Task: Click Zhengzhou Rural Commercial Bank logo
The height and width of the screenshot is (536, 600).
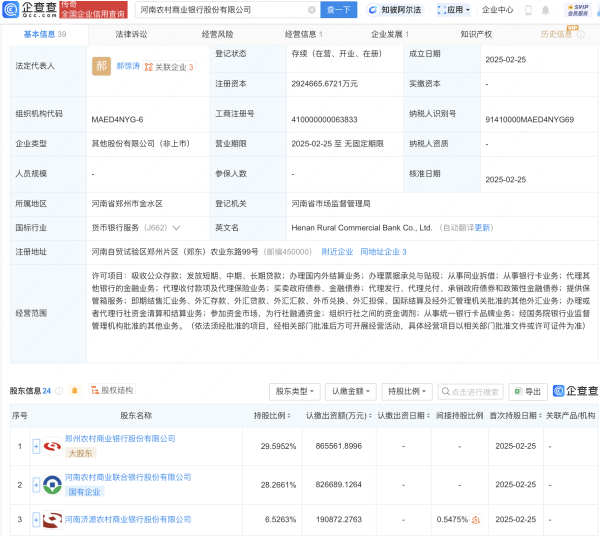Action: coord(52,446)
